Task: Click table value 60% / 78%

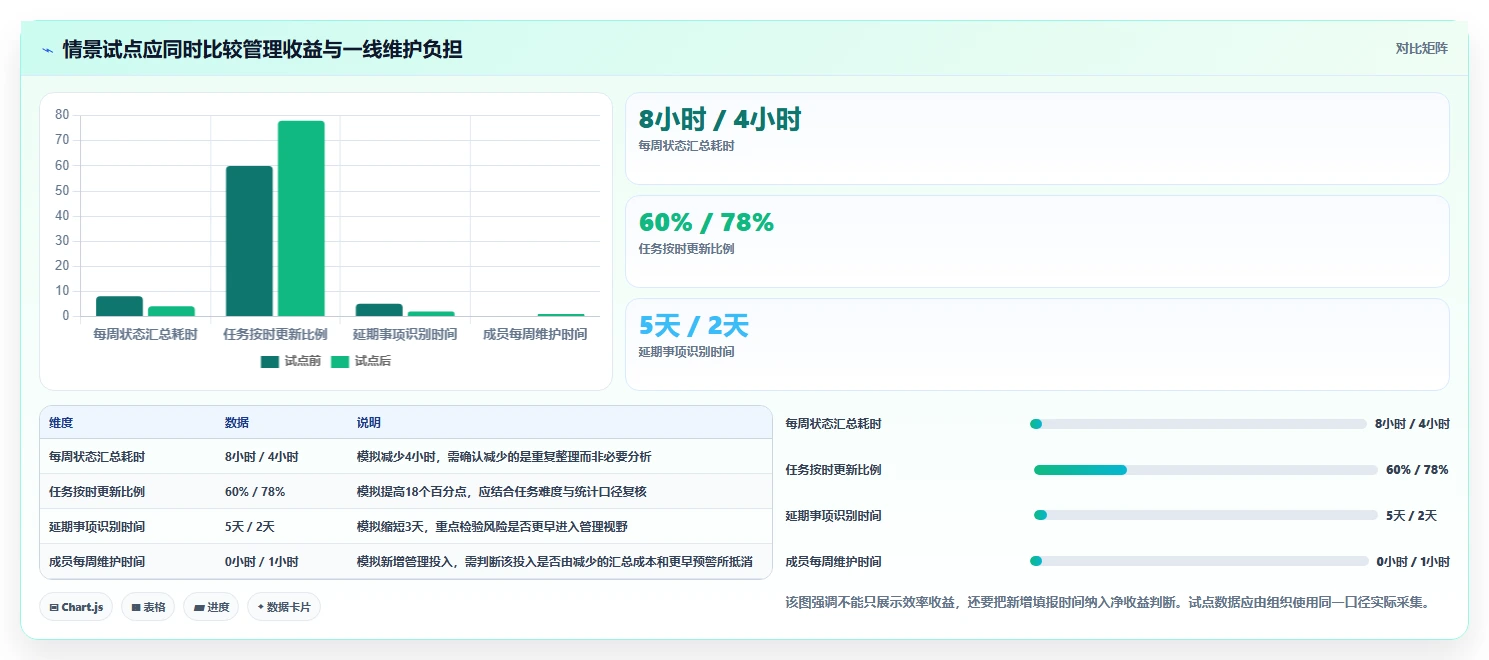Action: click(x=255, y=492)
